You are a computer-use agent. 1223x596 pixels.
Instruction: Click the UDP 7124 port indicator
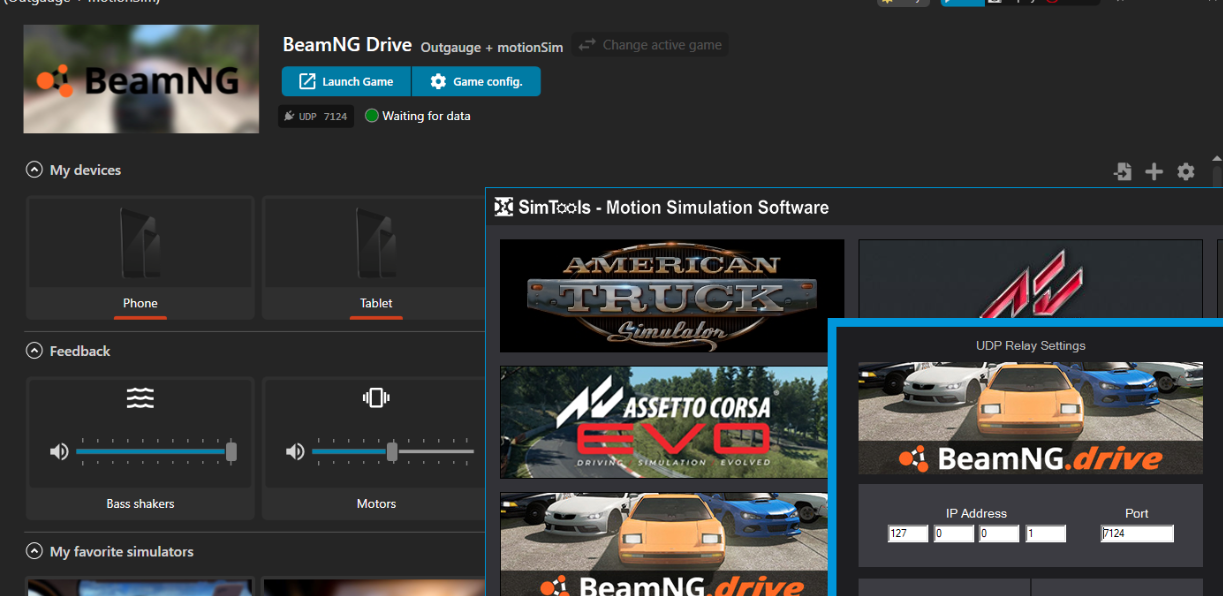316,116
